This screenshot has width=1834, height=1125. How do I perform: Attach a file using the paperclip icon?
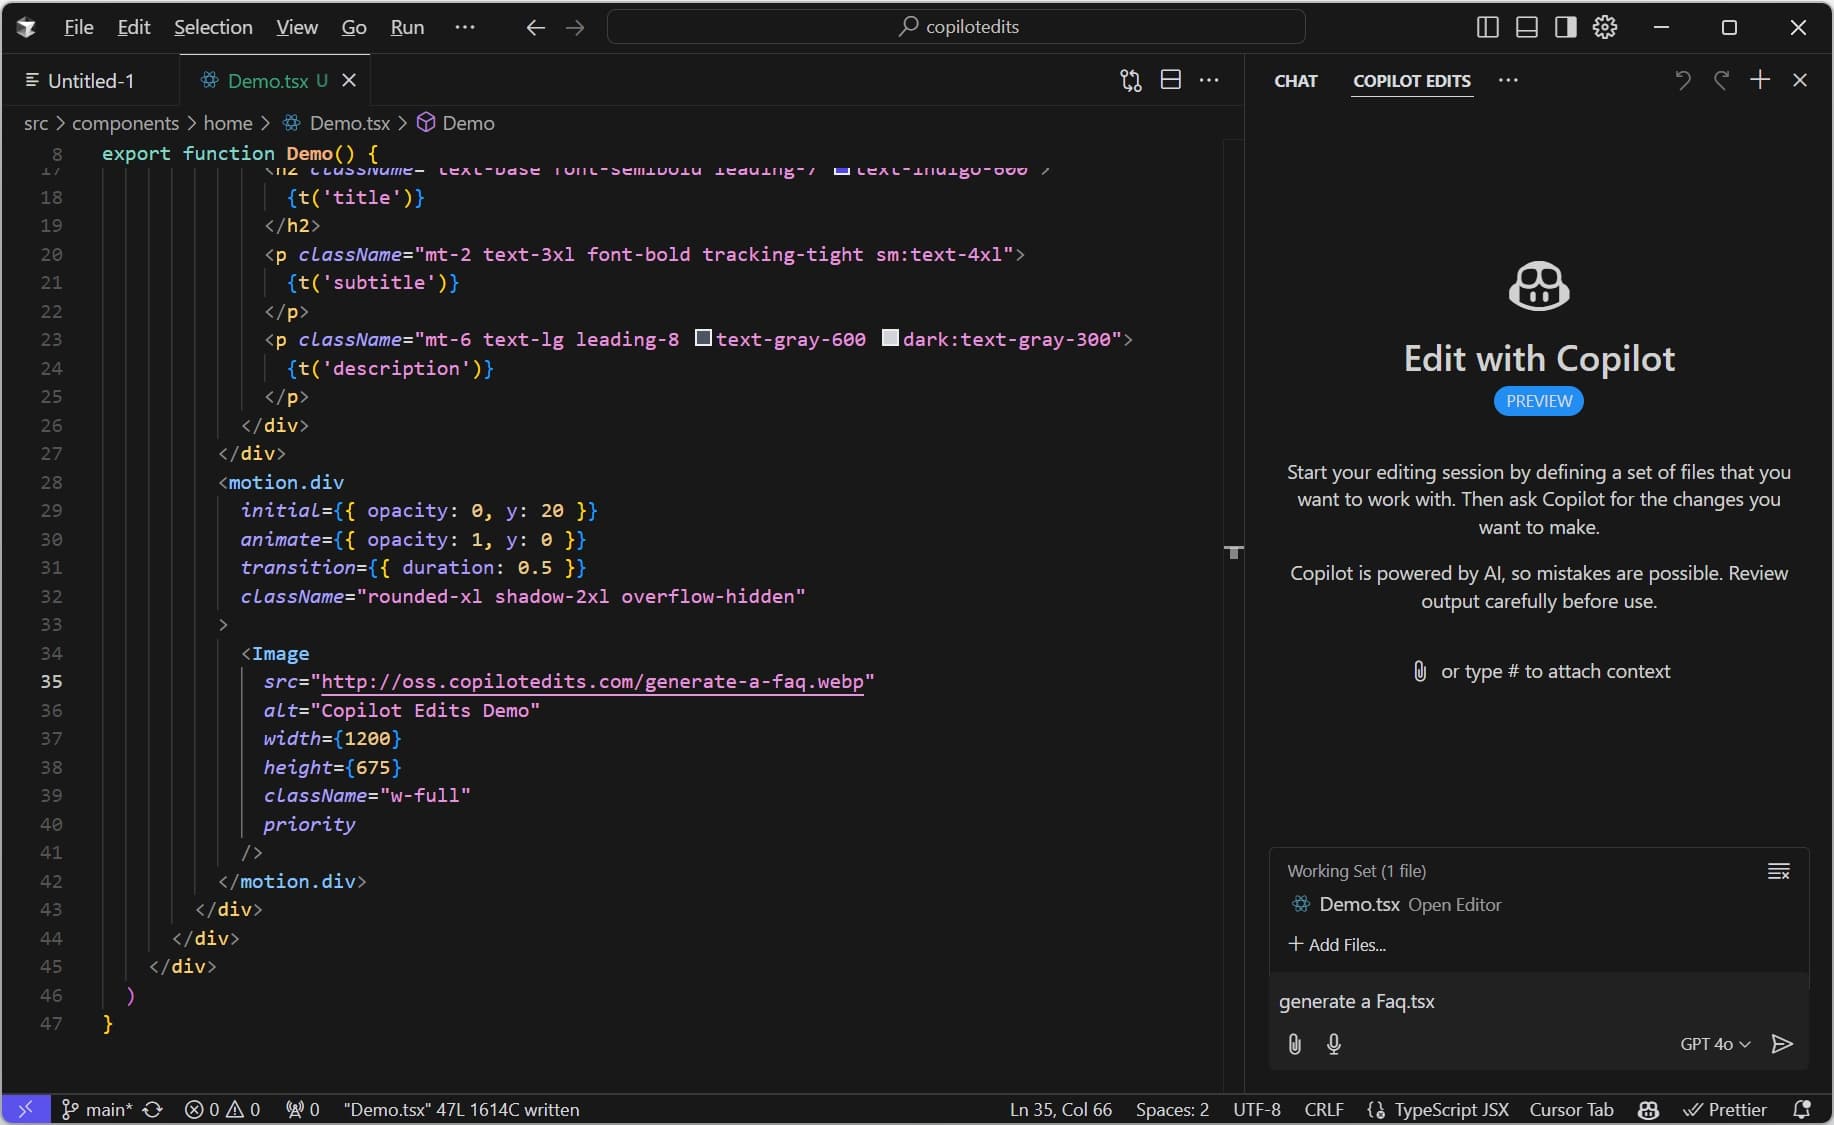point(1294,1045)
